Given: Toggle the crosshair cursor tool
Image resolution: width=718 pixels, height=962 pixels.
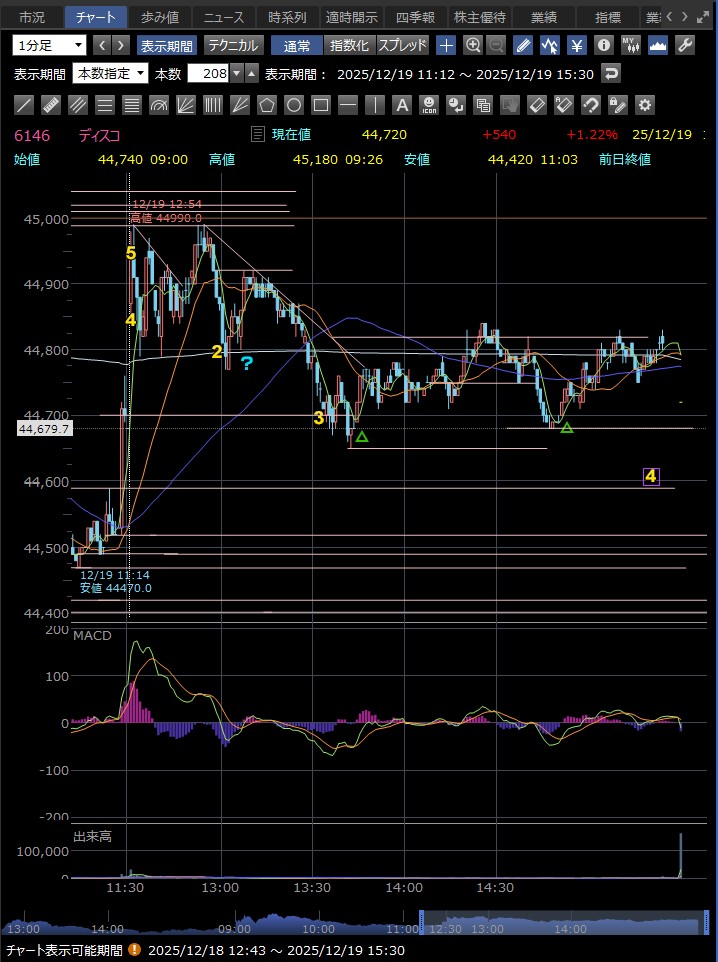Looking at the screenshot, I should (447, 45).
